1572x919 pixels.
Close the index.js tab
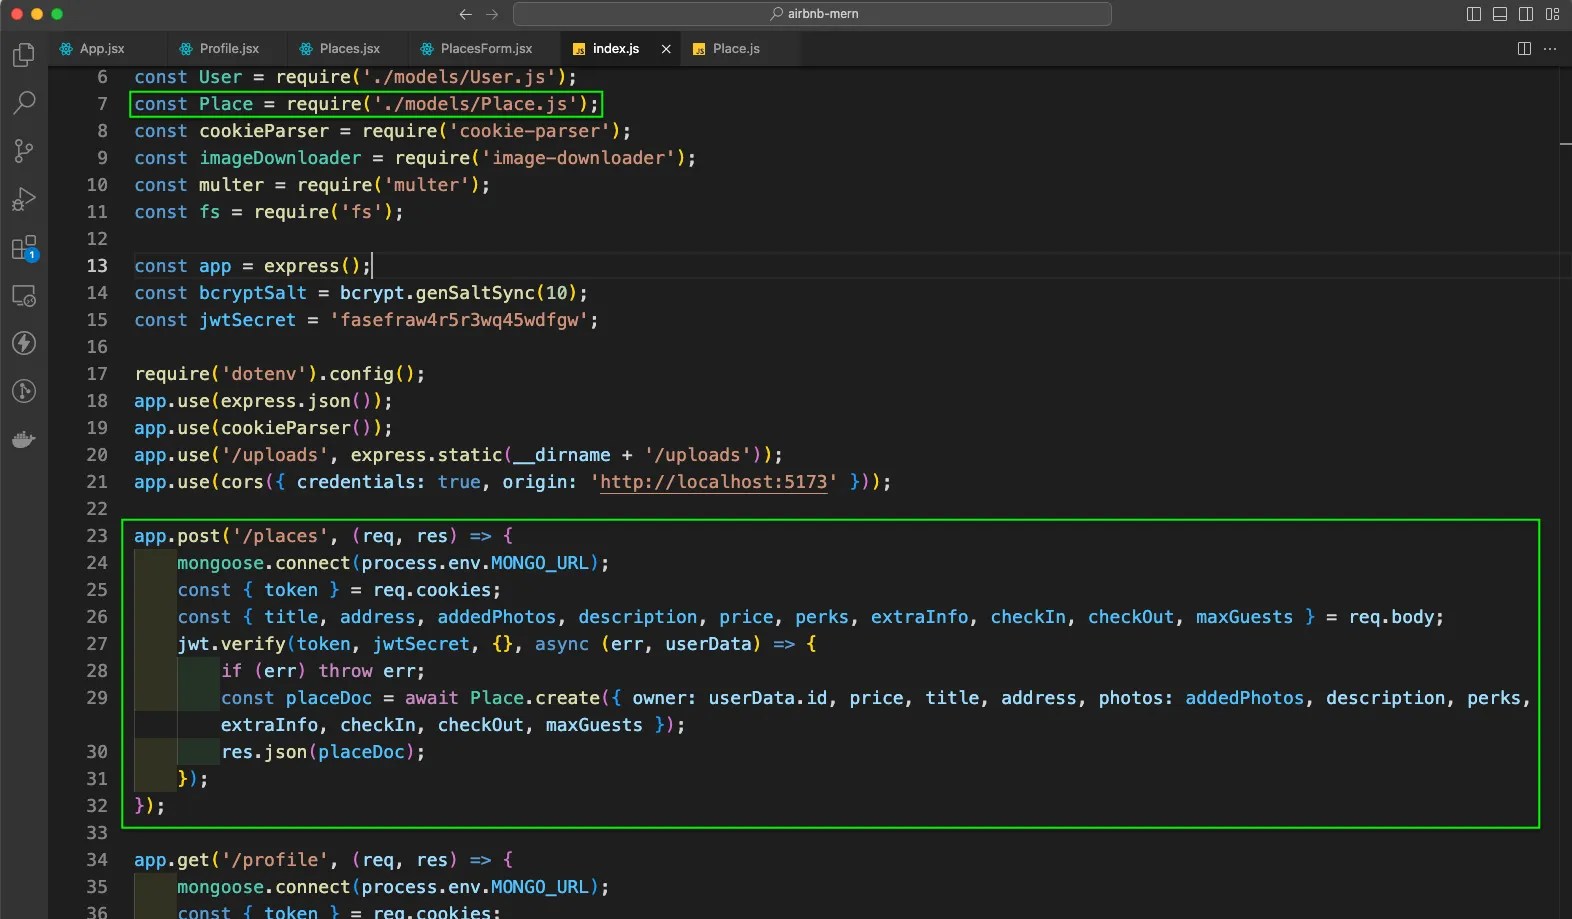point(666,48)
